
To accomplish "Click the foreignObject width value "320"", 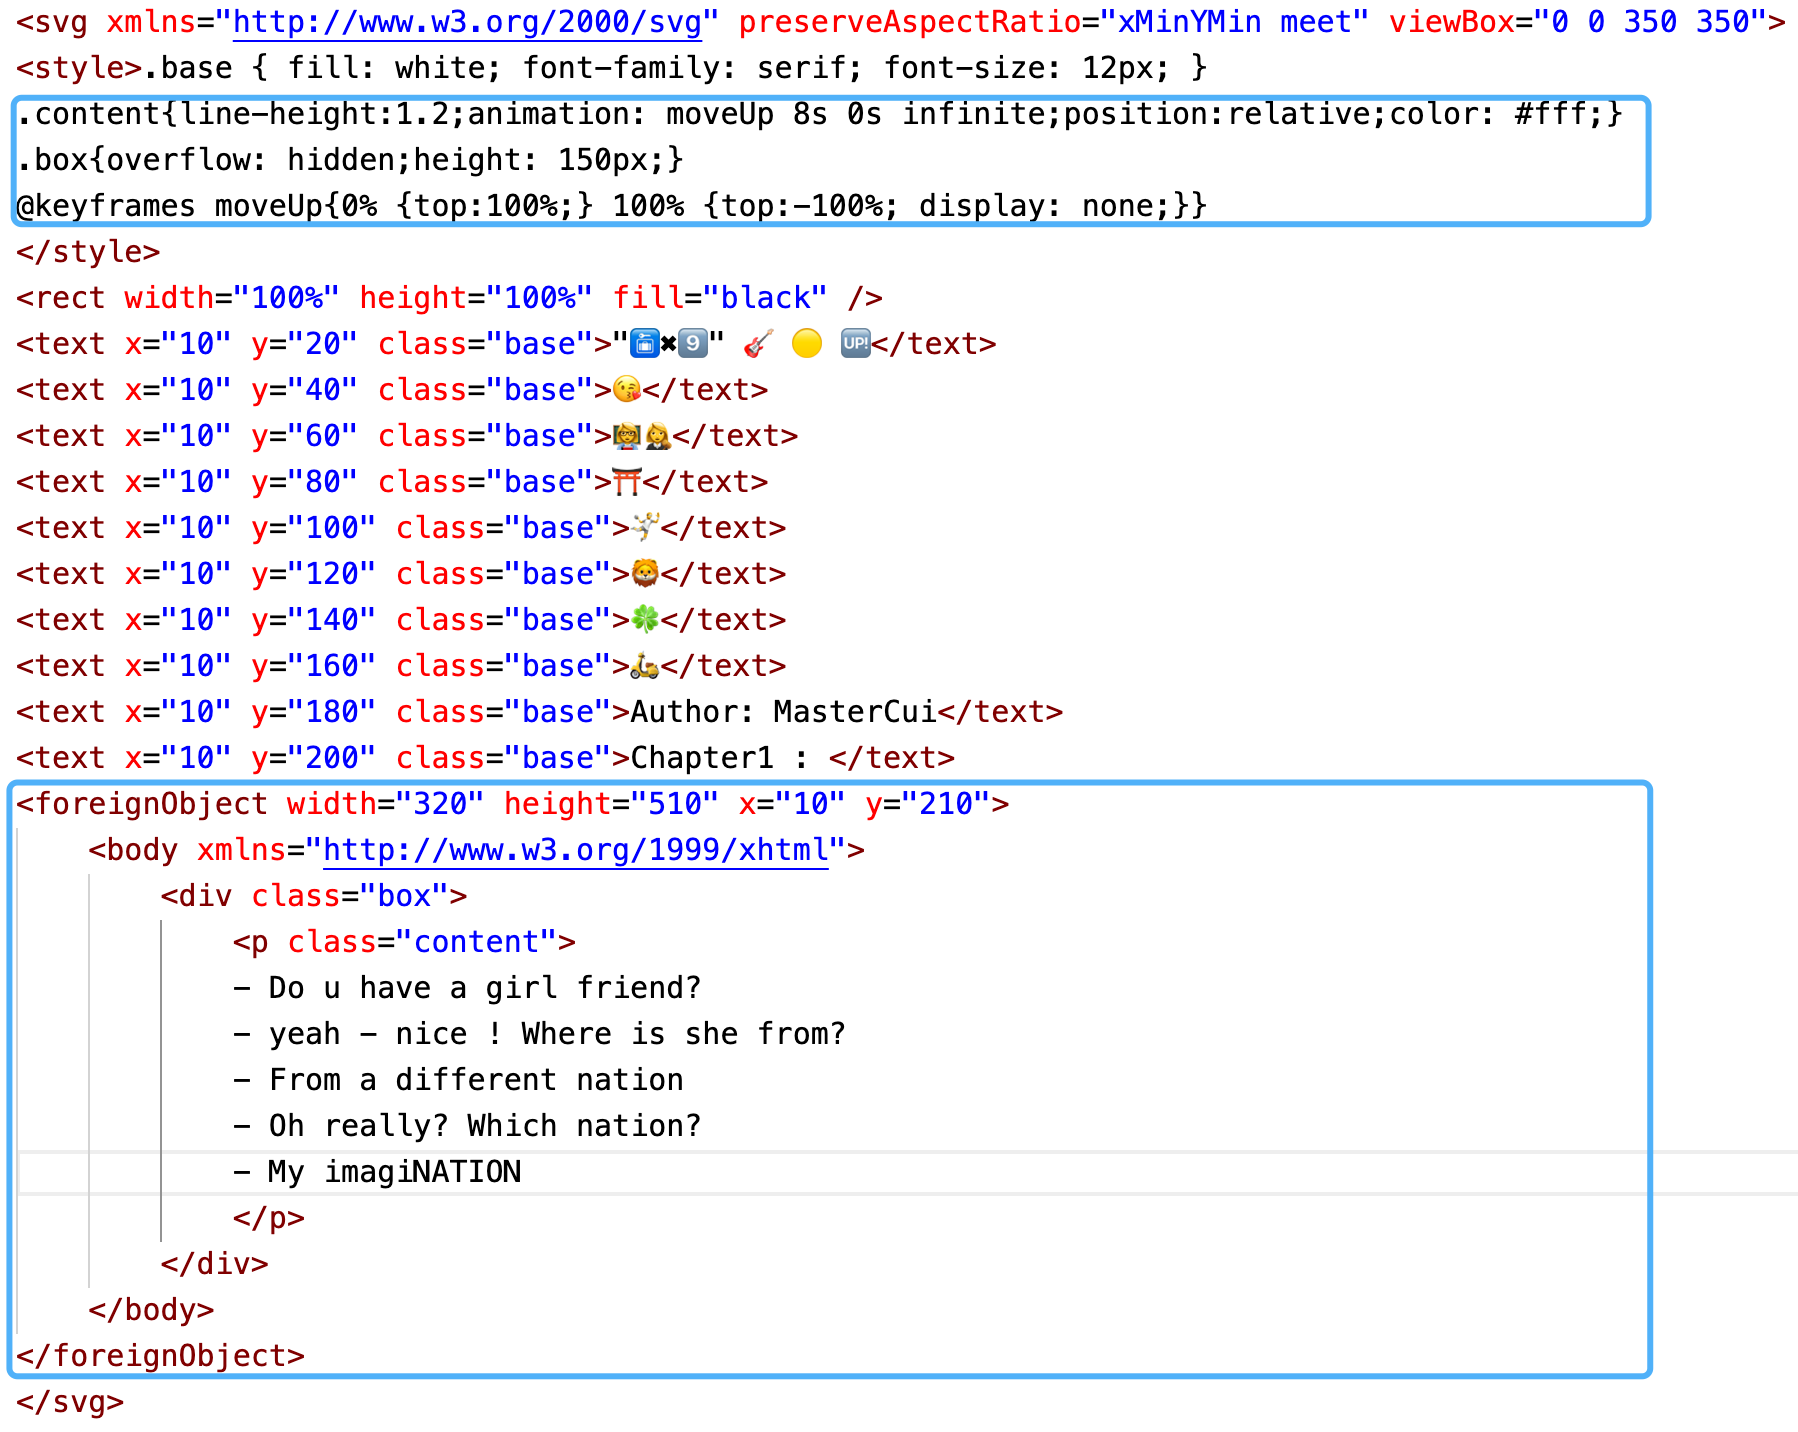I will [440, 804].
